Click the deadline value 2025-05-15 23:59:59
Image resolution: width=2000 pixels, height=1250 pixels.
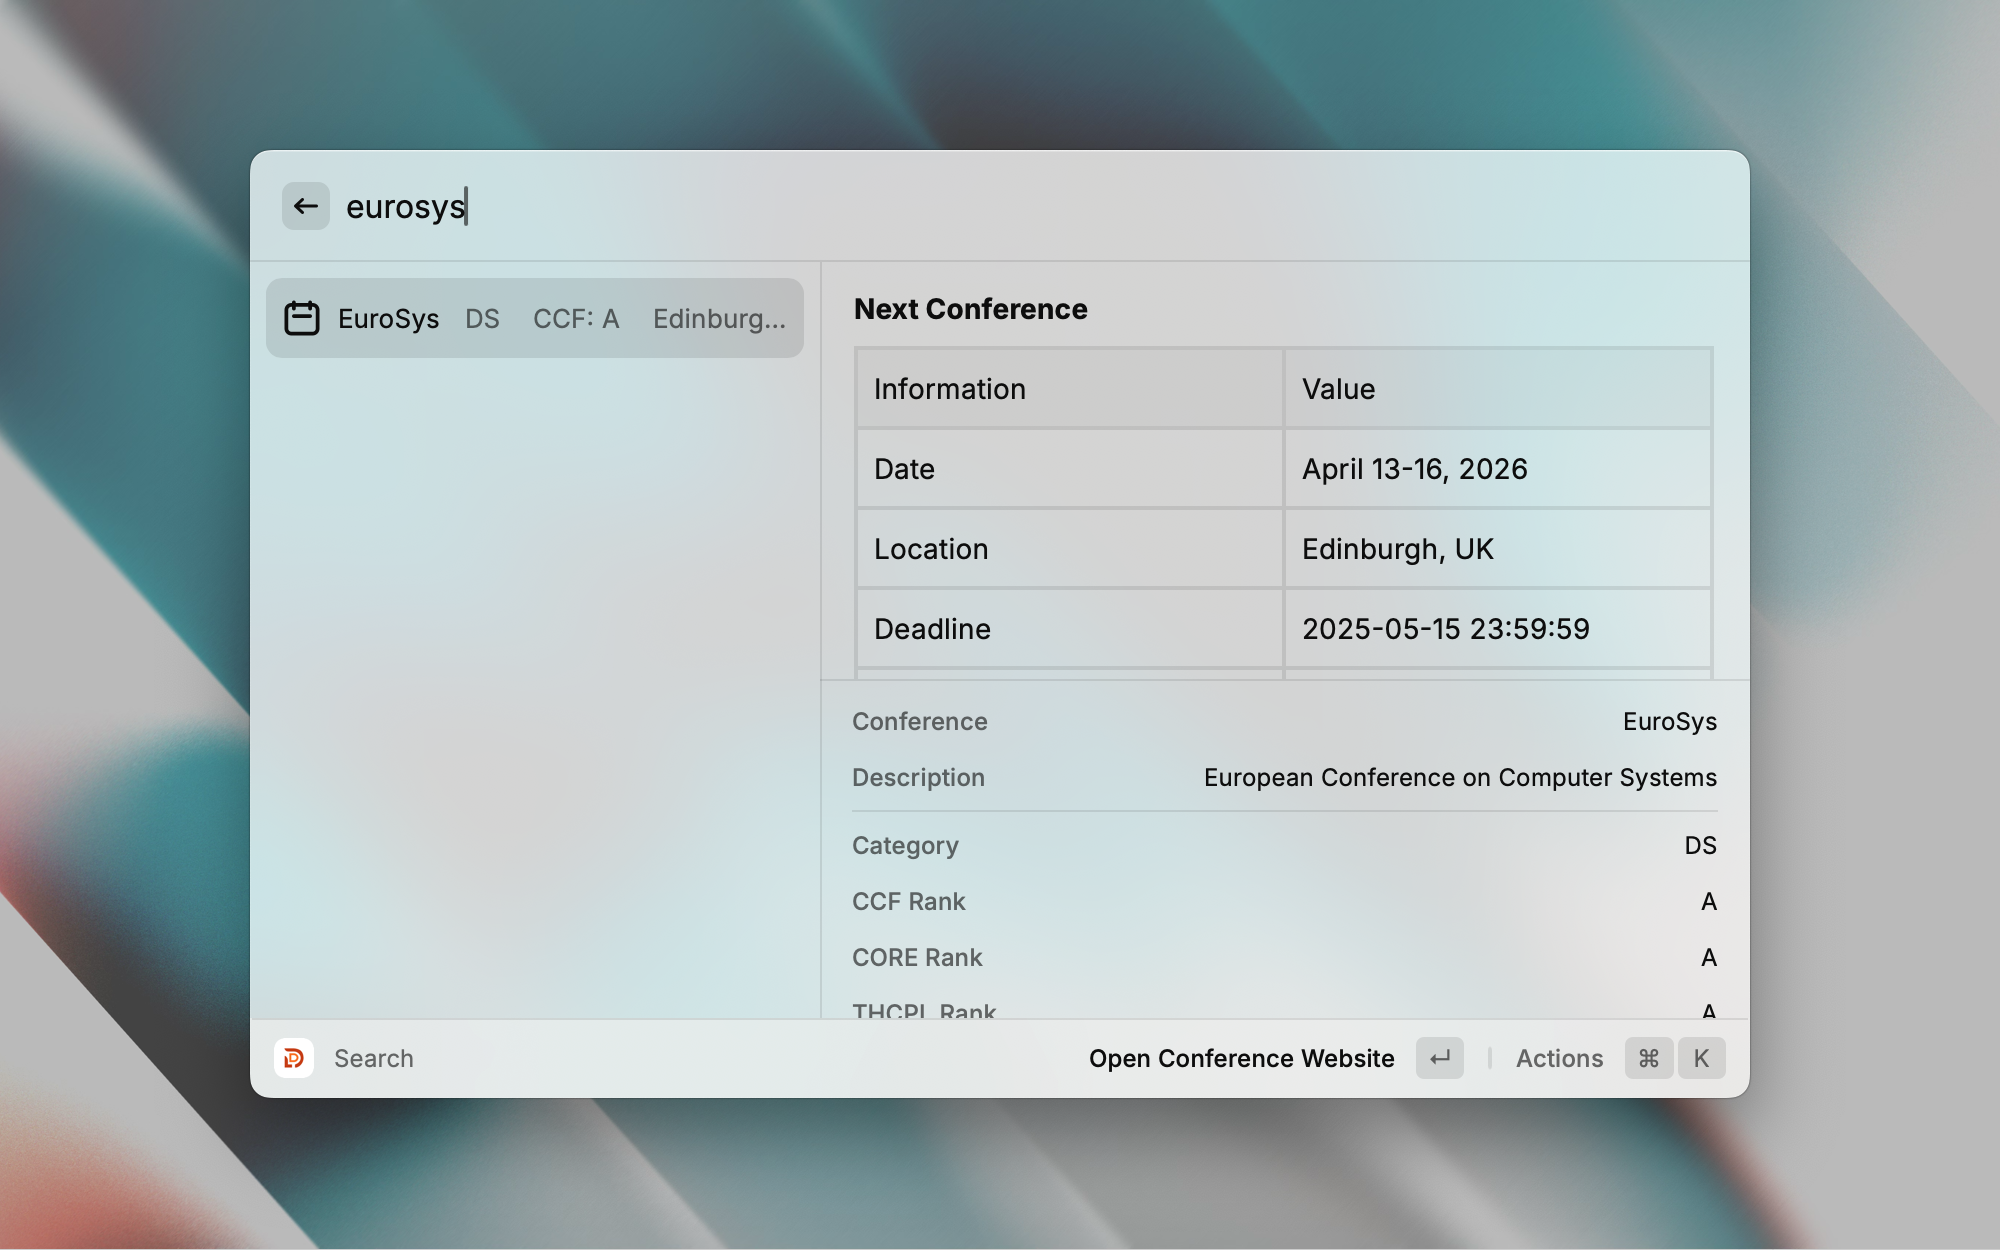pyautogui.click(x=1445, y=629)
